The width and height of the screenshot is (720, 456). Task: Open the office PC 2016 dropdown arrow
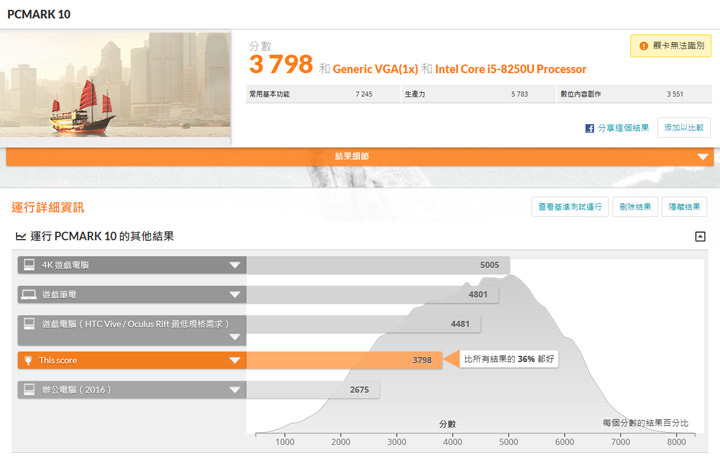(x=234, y=390)
